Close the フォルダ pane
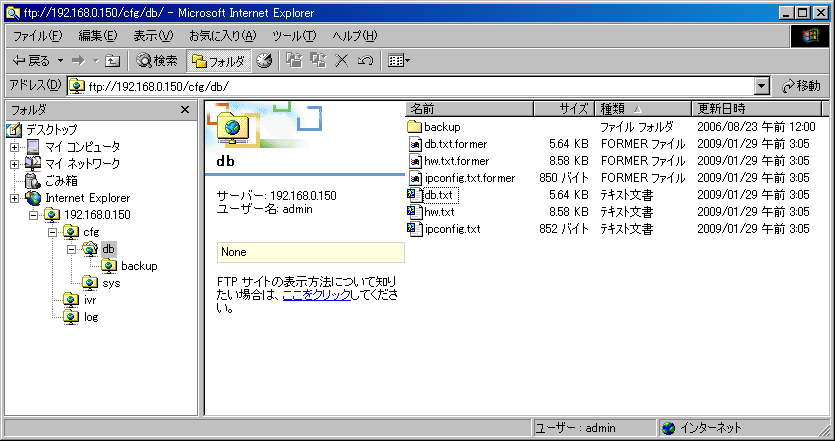 185,110
